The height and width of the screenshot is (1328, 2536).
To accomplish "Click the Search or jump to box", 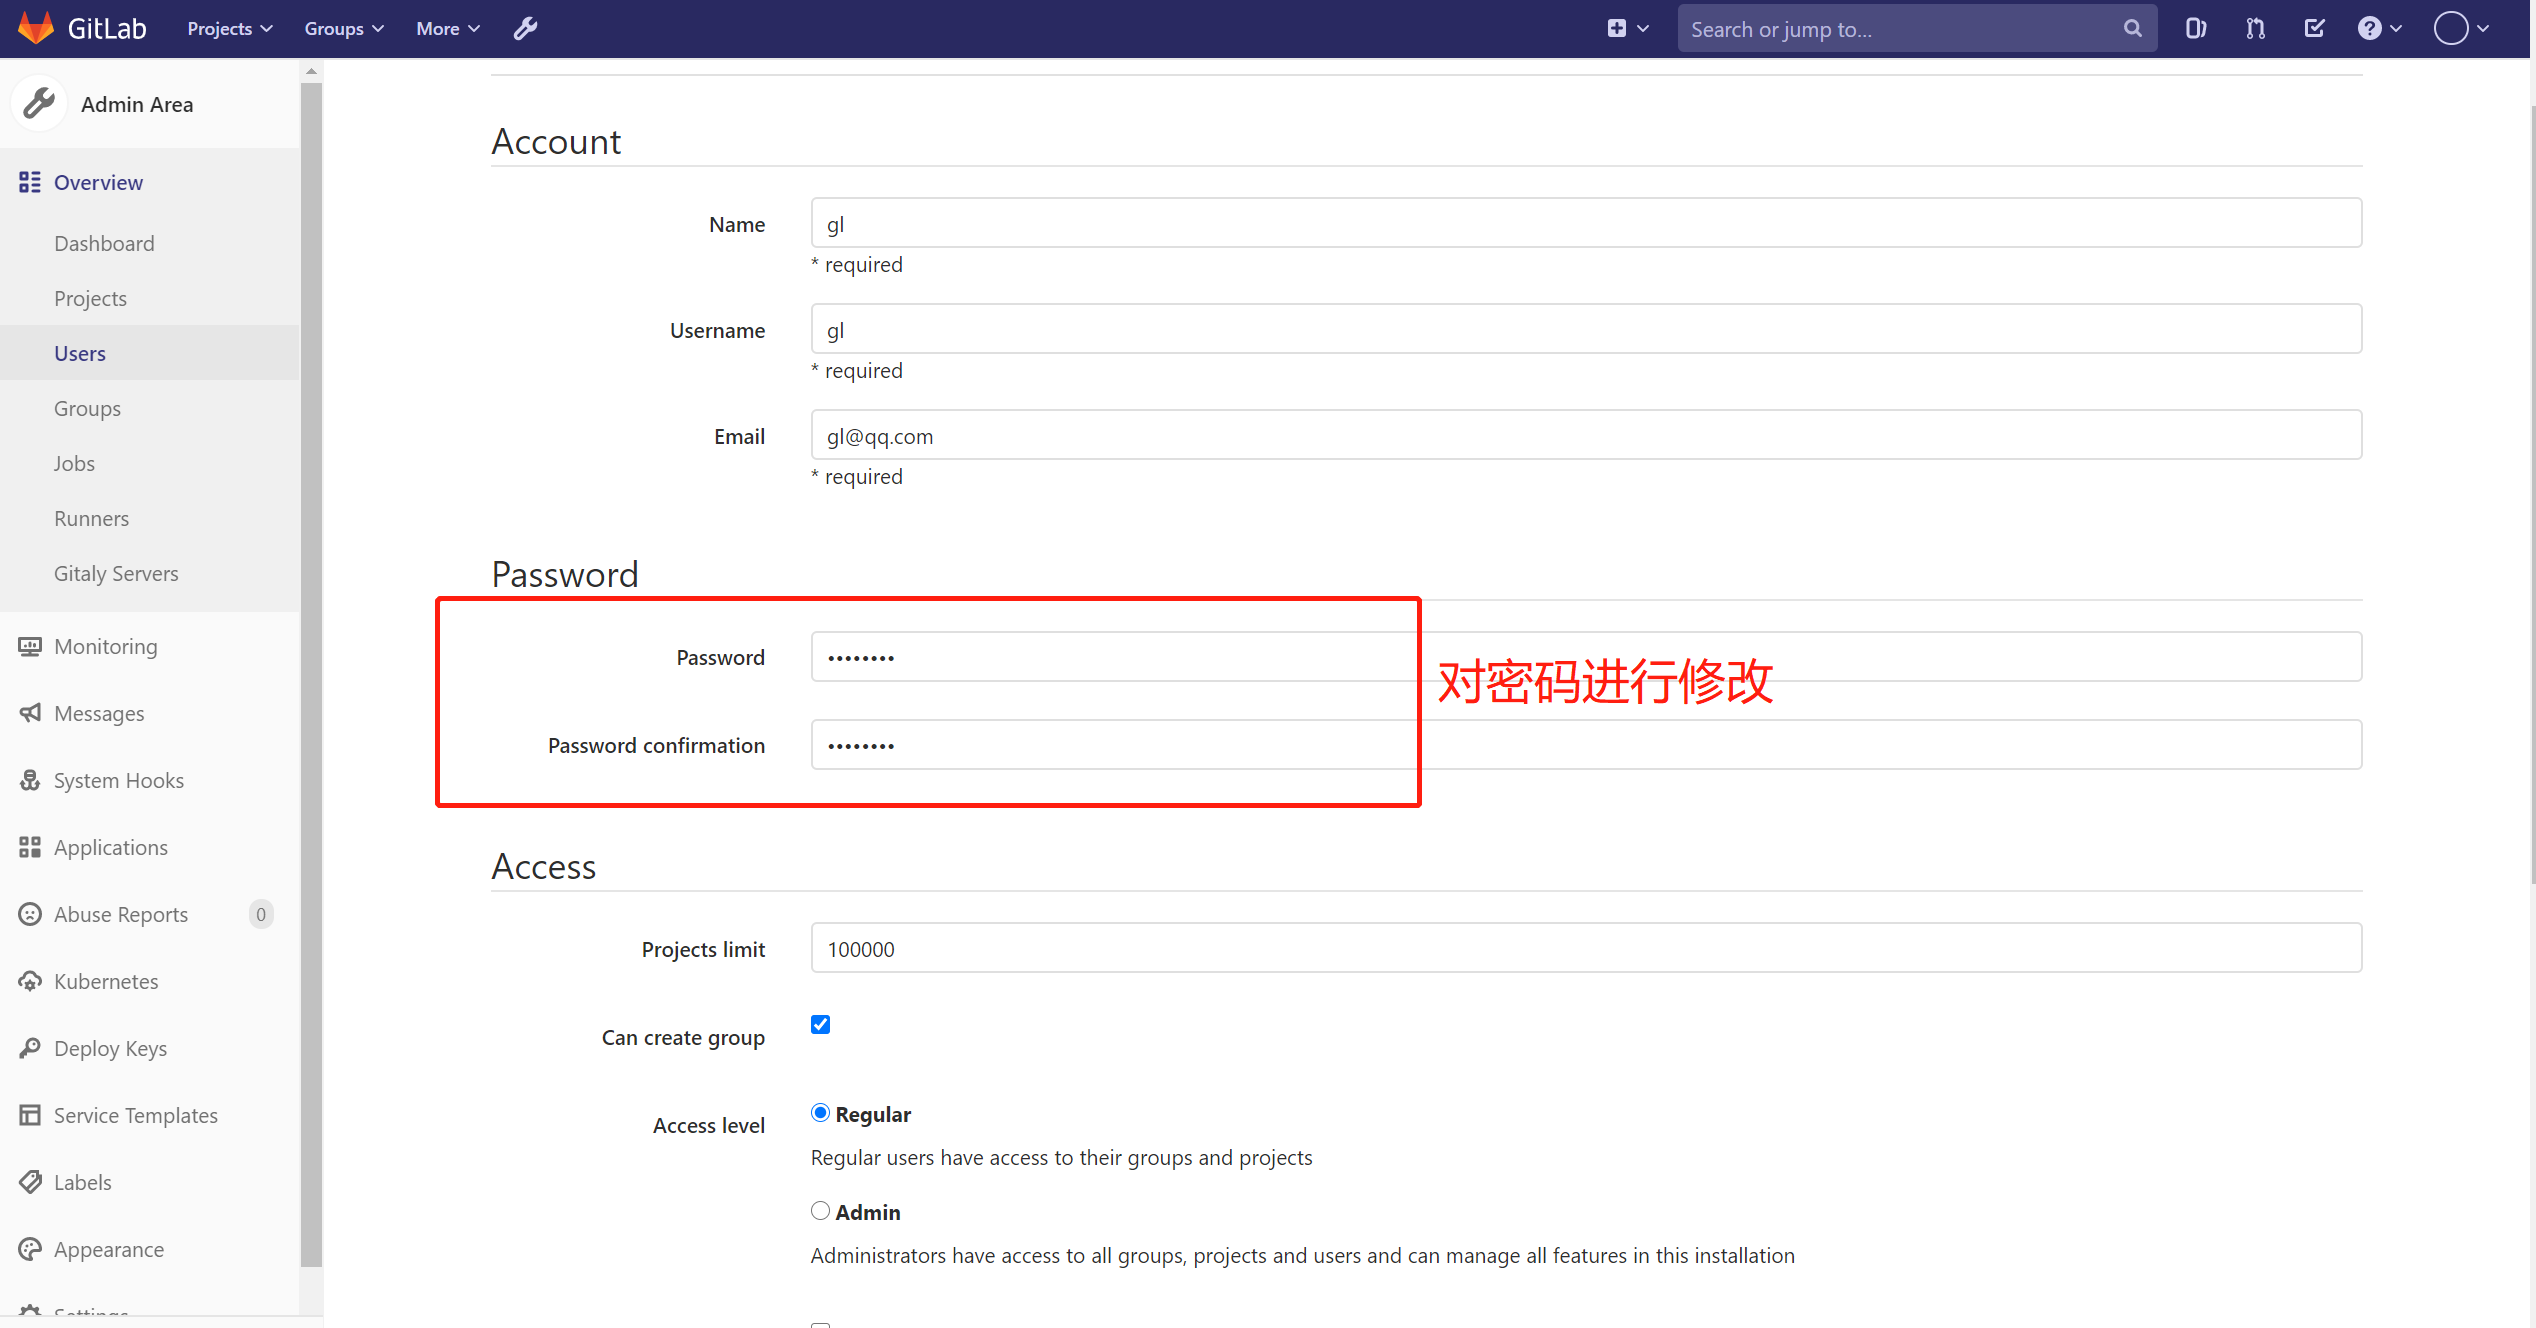I will (x=1916, y=29).
